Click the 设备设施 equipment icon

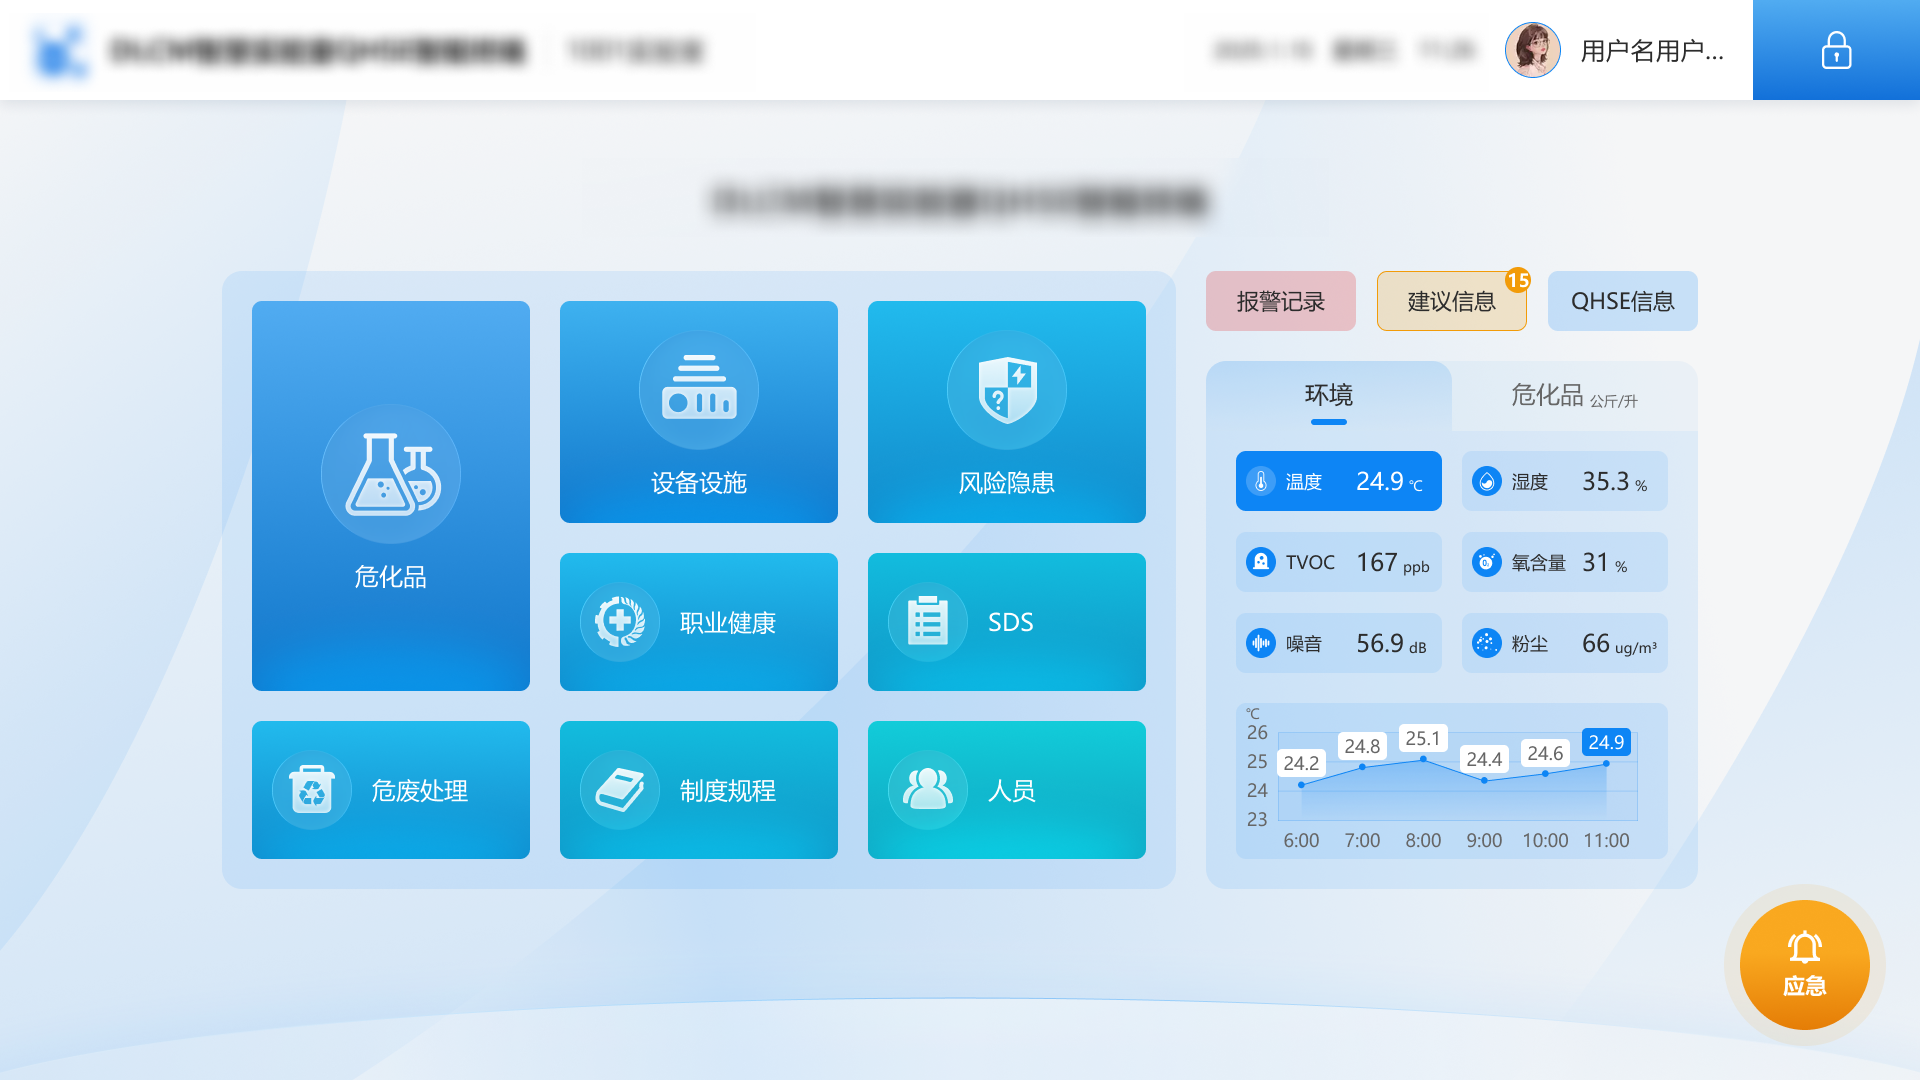(698, 390)
